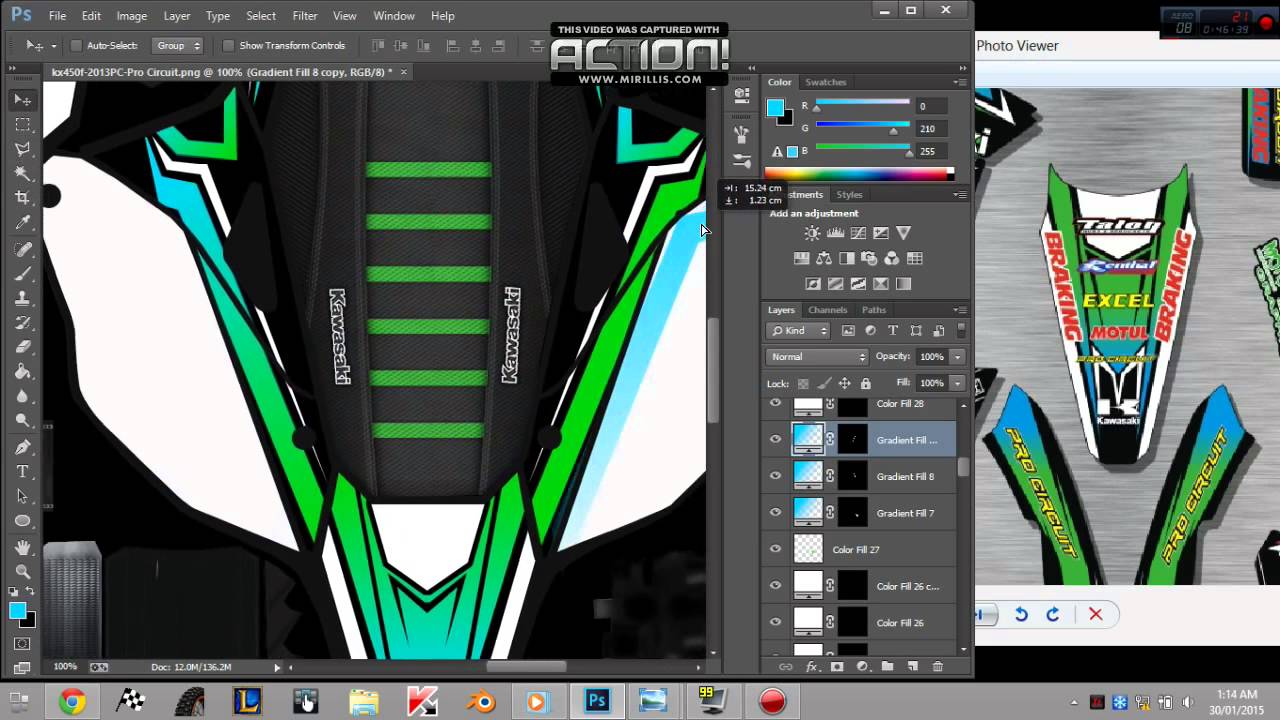Click the zoom percentage field

(x=65, y=667)
